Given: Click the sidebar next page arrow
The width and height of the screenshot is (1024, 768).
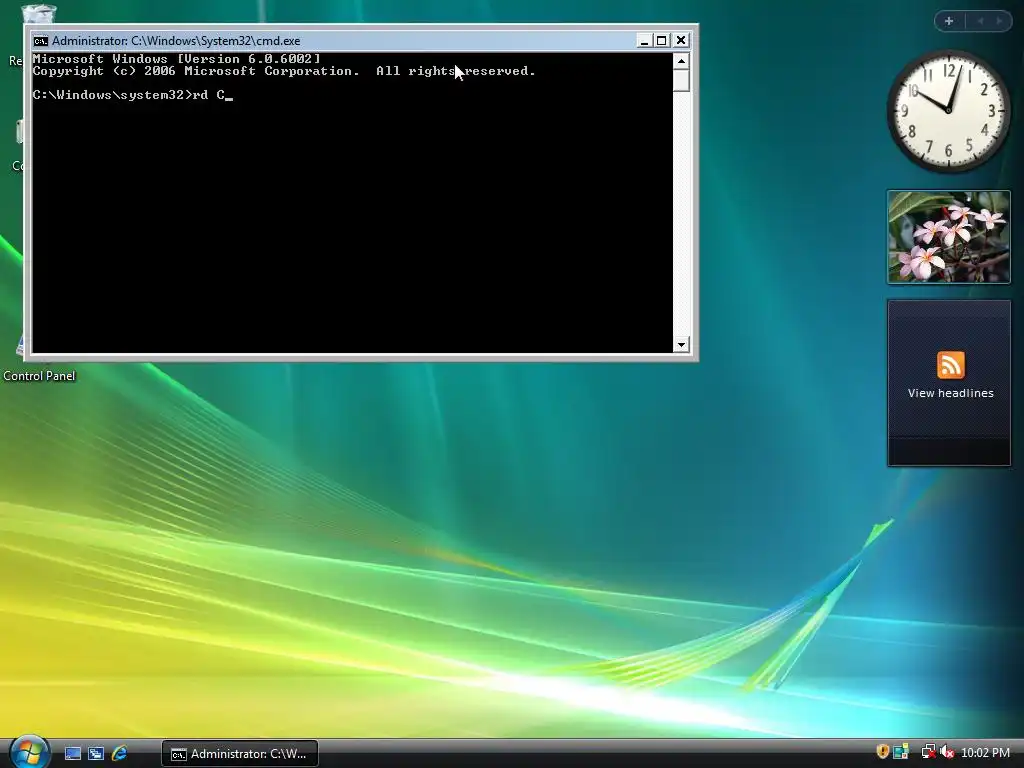Looking at the screenshot, I should pos(999,21).
